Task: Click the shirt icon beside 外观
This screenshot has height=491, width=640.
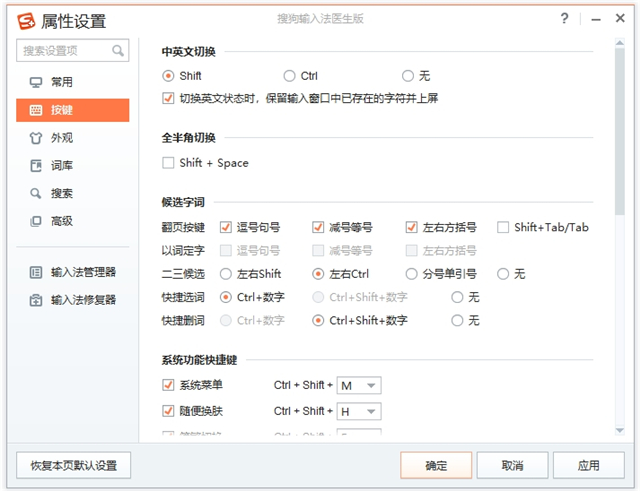Action: (x=36, y=138)
